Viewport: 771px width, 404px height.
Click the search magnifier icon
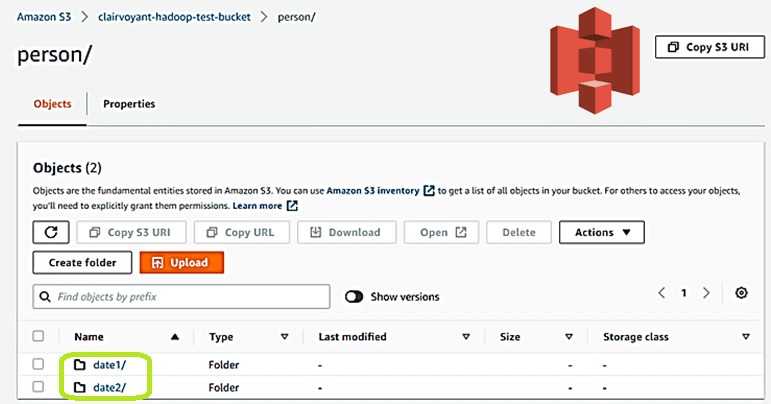45,297
